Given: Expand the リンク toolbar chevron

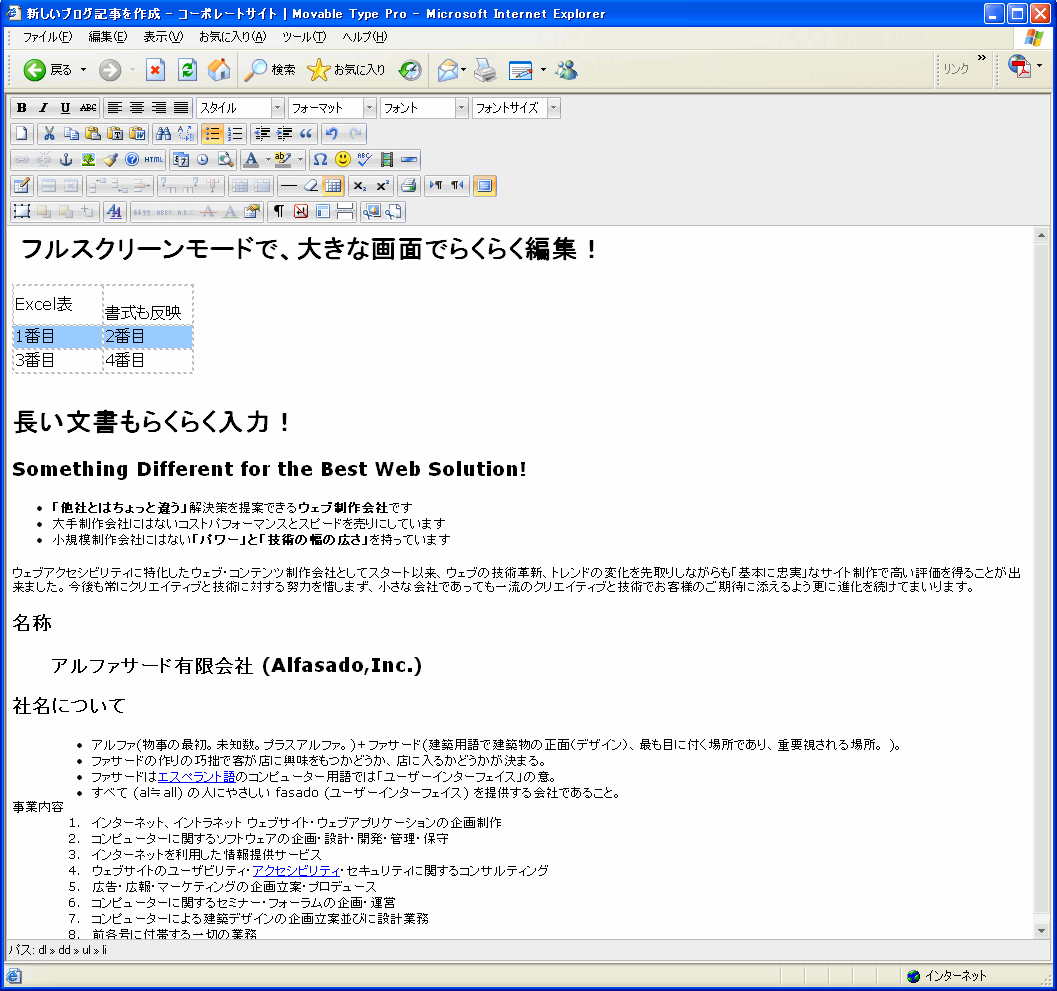Looking at the screenshot, I should click(x=982, y=58).
